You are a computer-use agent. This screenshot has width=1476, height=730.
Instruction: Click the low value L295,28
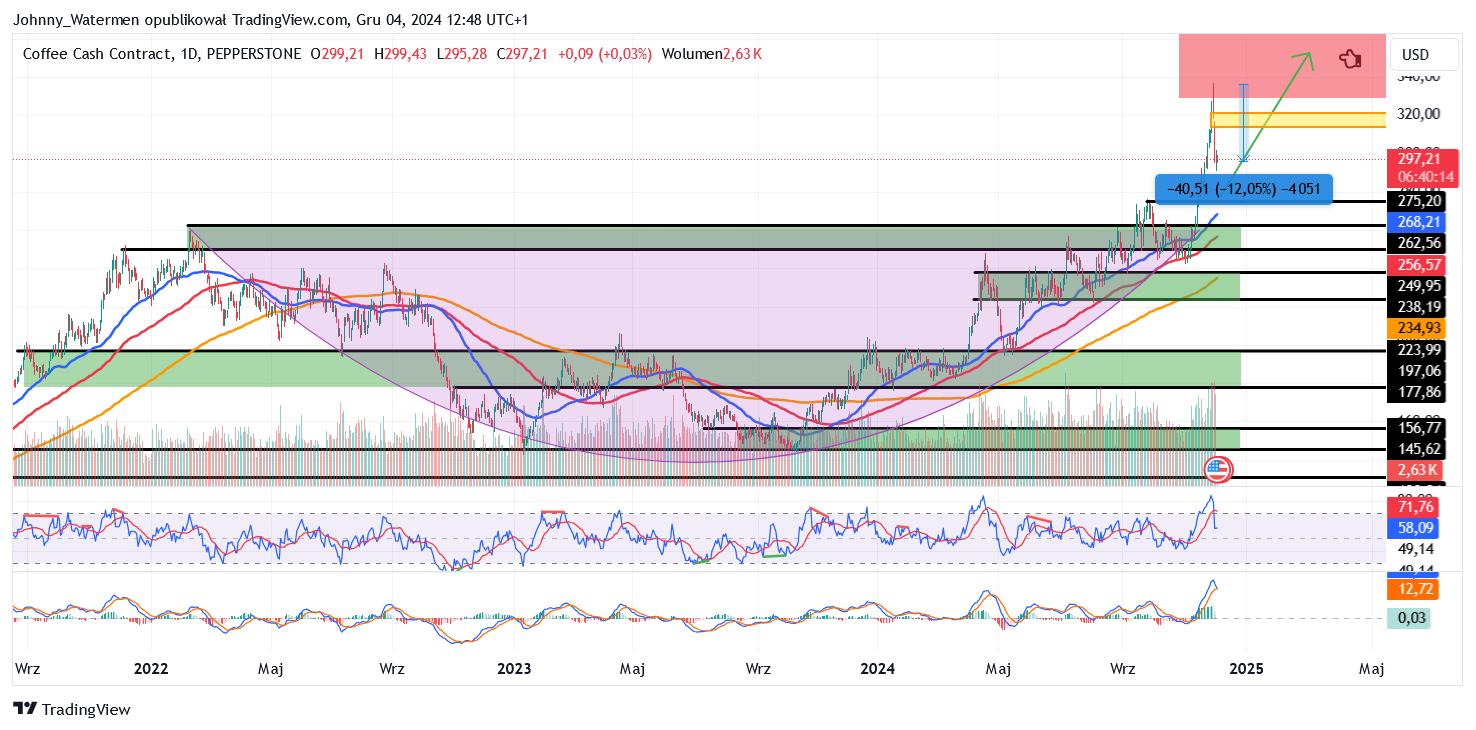[x=462, y=54]
